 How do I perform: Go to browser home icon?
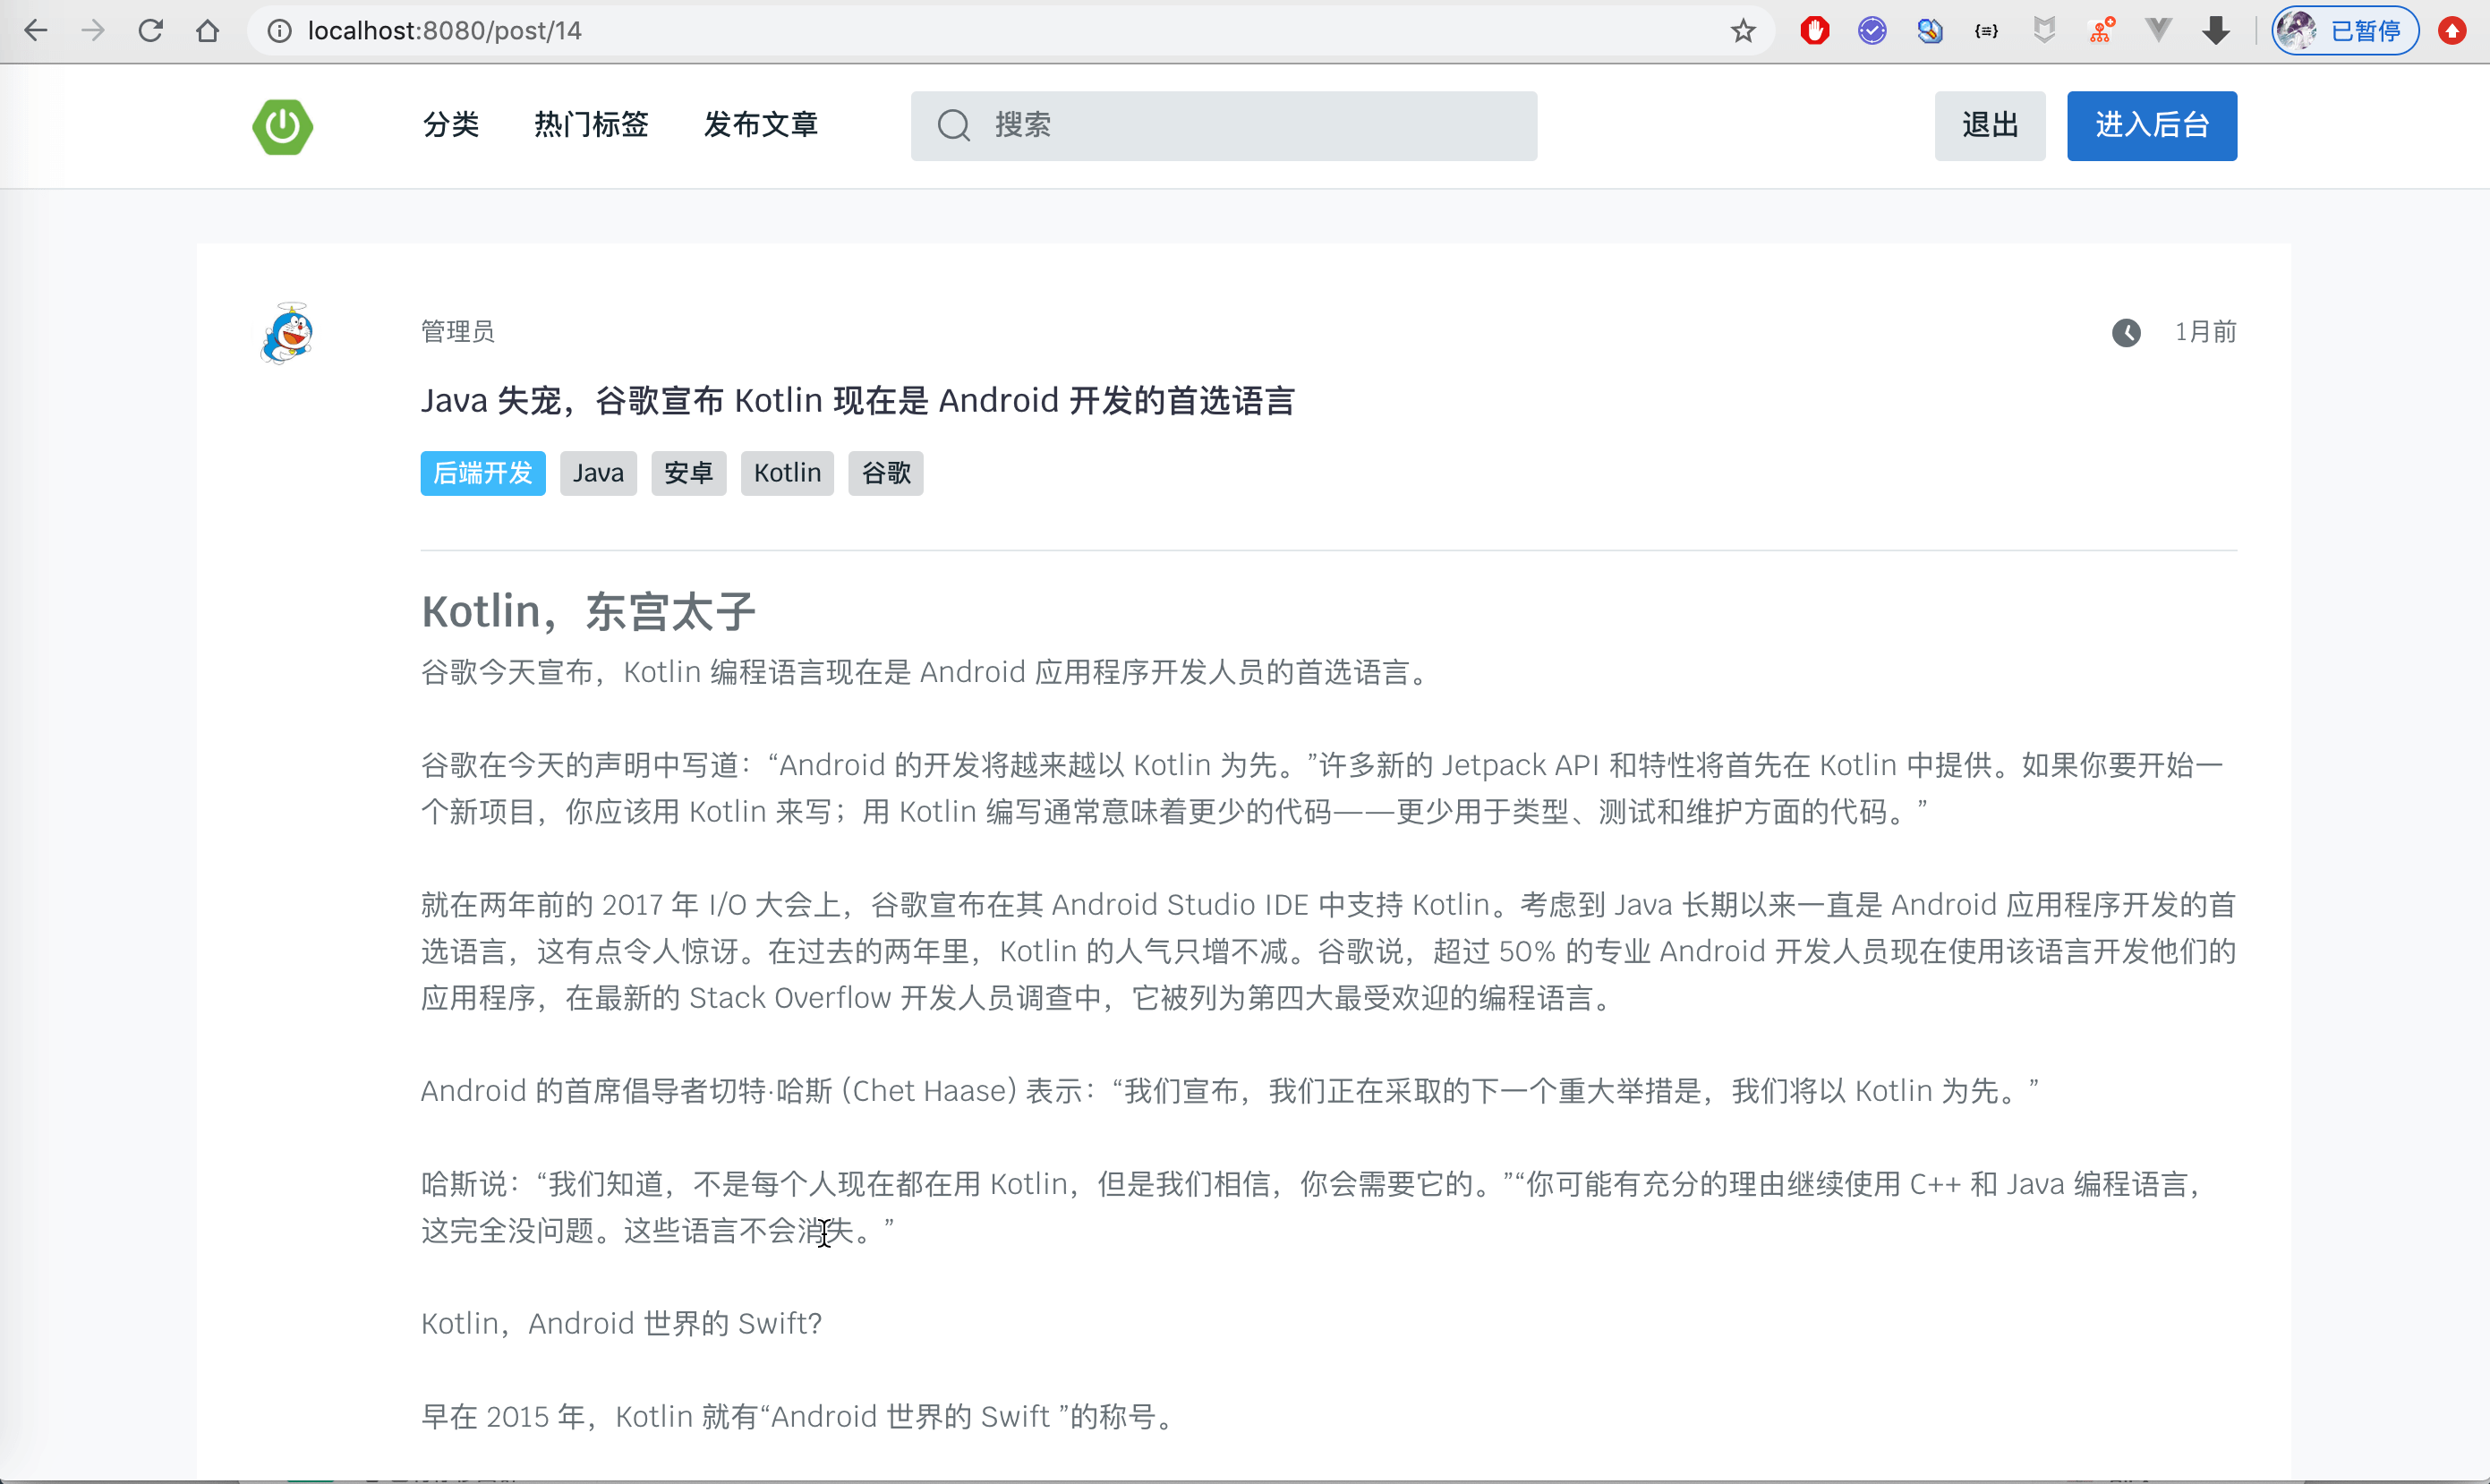point(207,31)
